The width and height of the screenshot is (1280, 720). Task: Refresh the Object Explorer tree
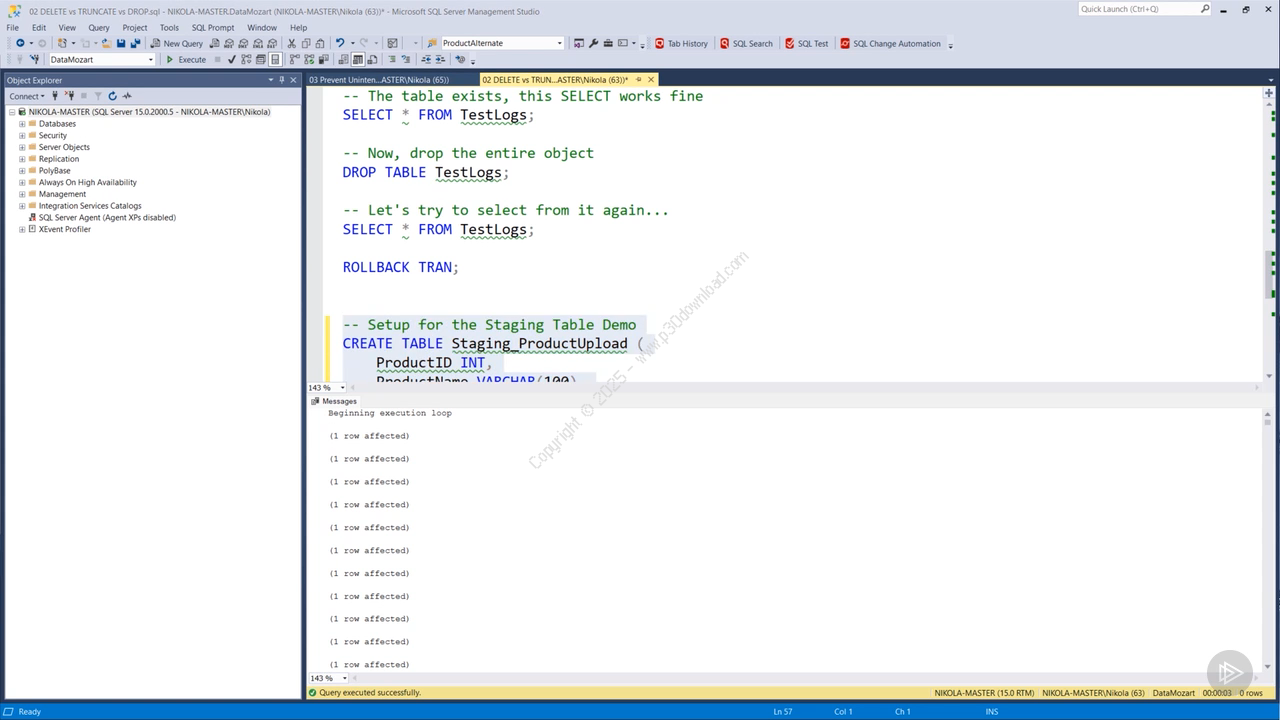[x=112, y=96]
